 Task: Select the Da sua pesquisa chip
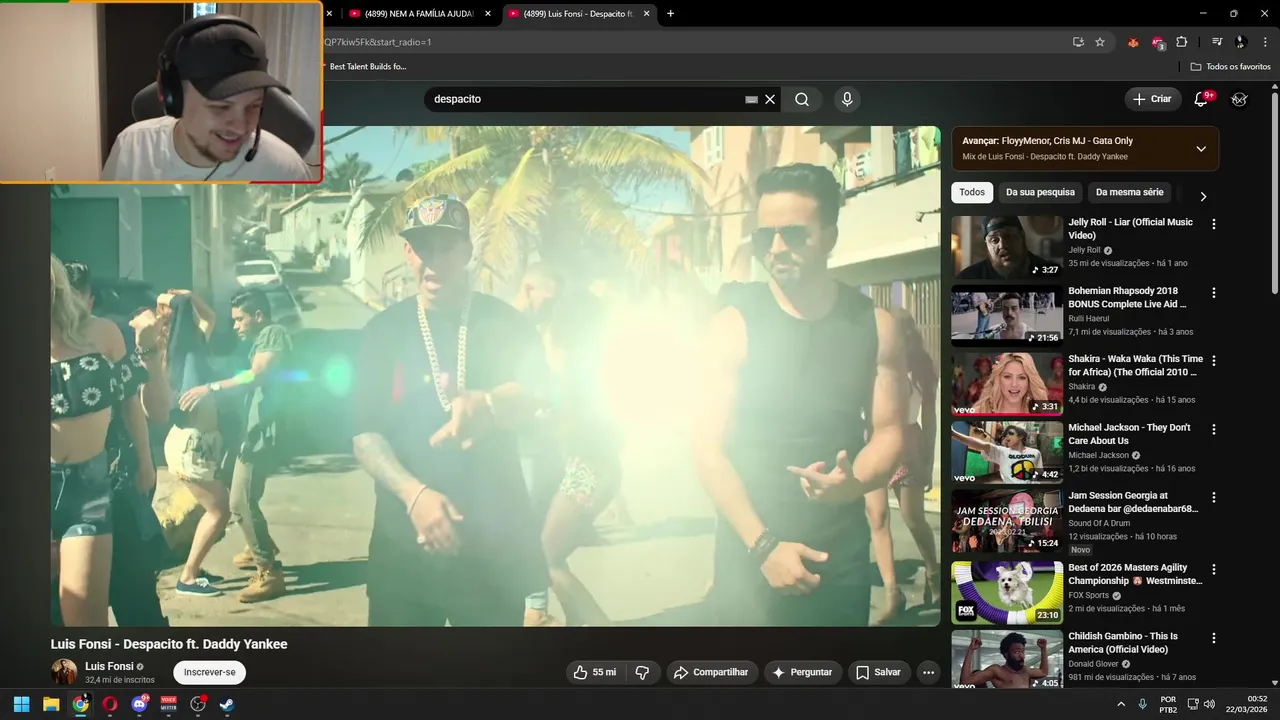tap(1040, 192)
